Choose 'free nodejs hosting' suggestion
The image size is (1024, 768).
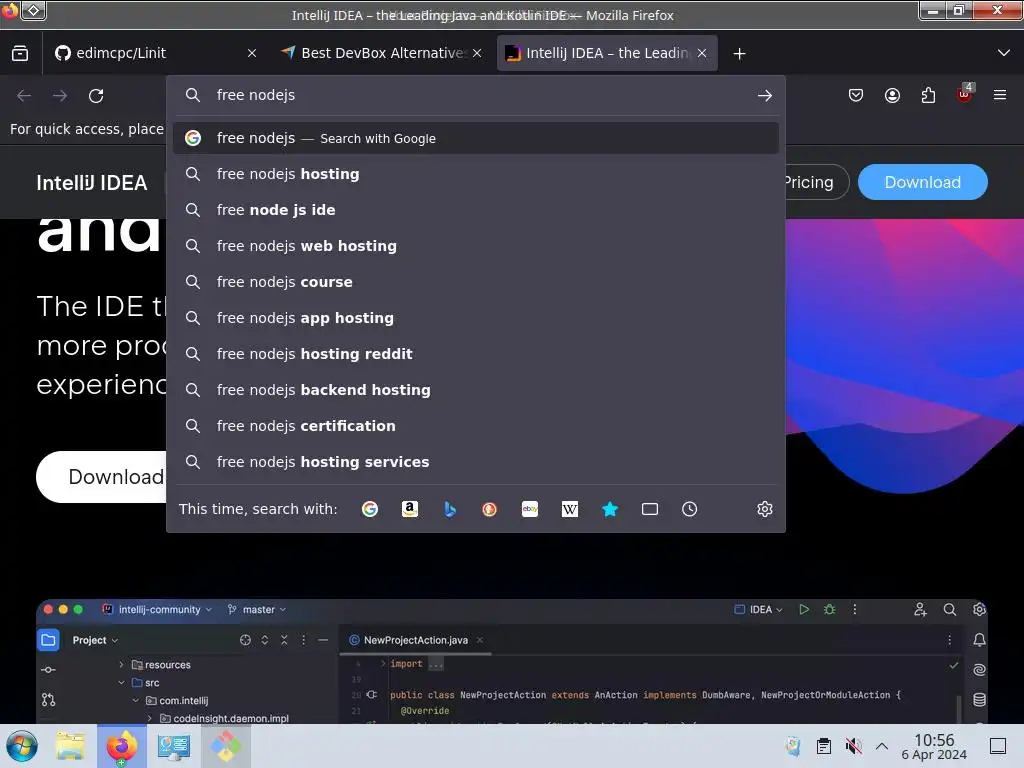[475, 174]
